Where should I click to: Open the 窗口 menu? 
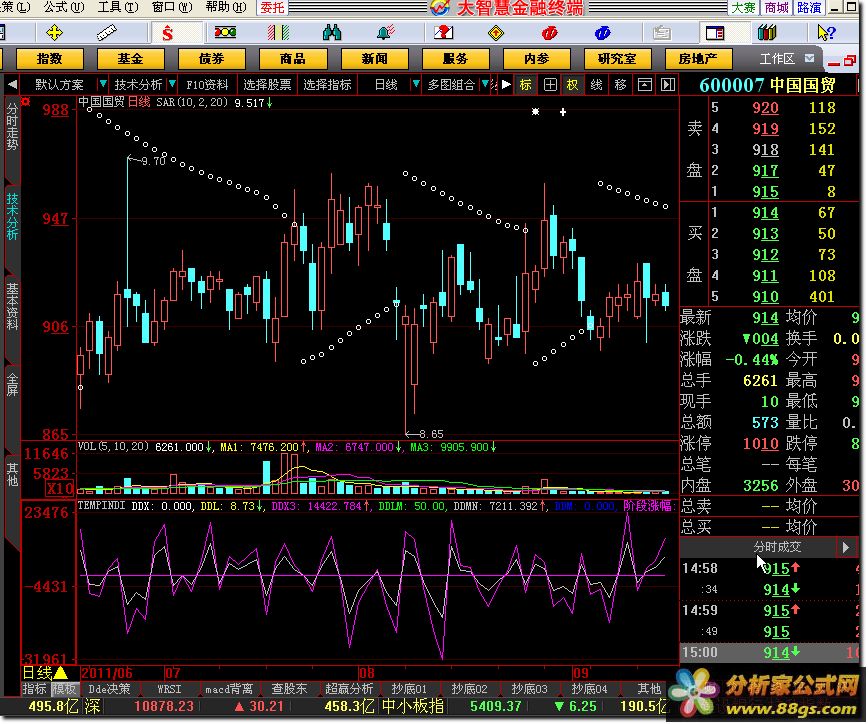[172, 7]
